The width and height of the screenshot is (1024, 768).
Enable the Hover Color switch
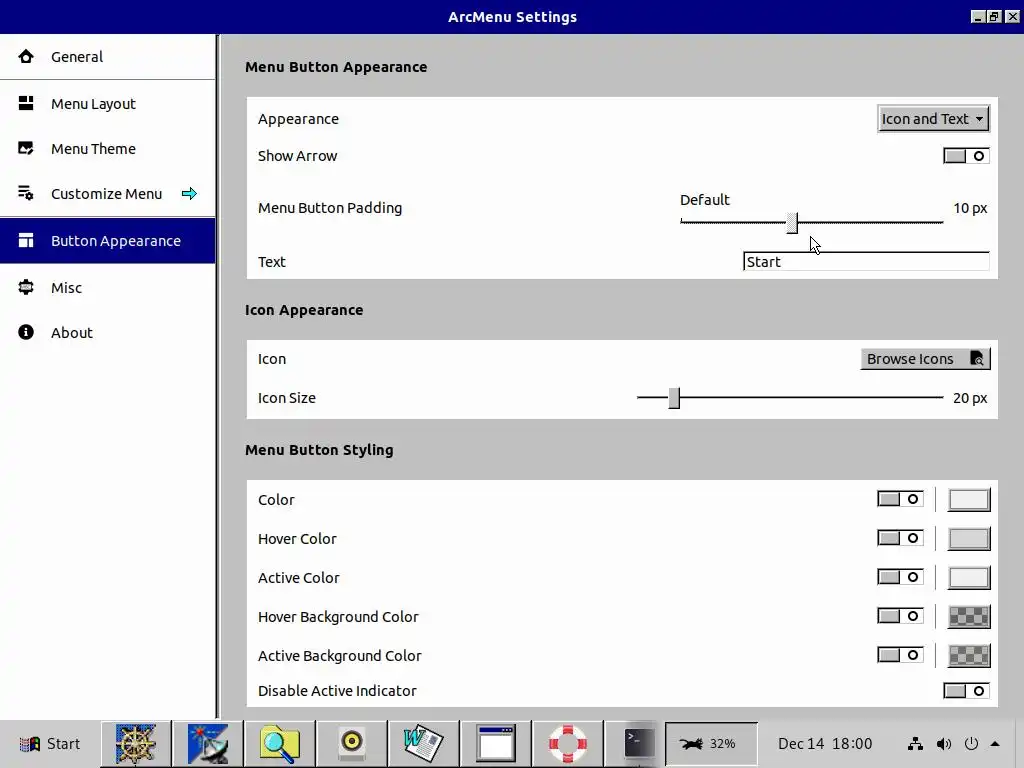click(901, 538)
